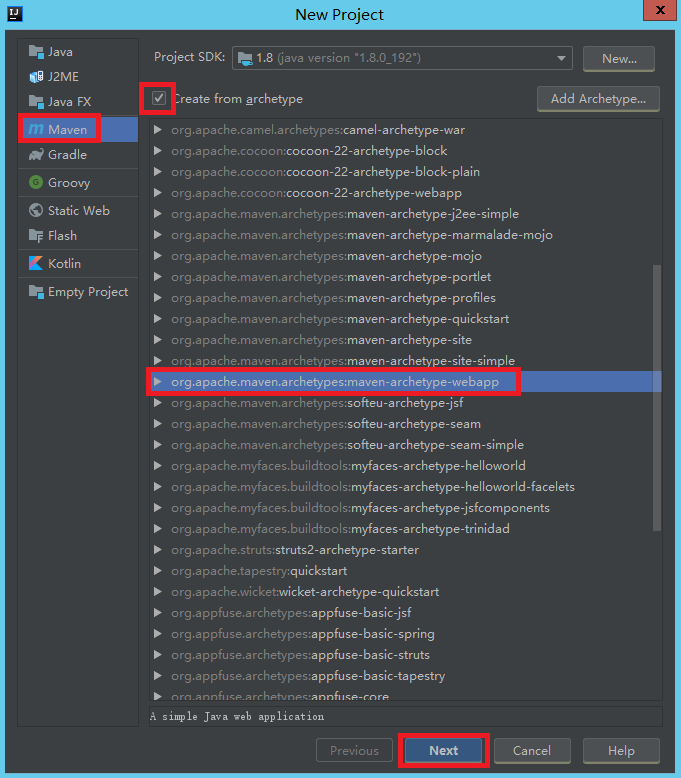681x778 pixels.
Task: Click the Empty Project folder icon
Action: tap(36, 292)
